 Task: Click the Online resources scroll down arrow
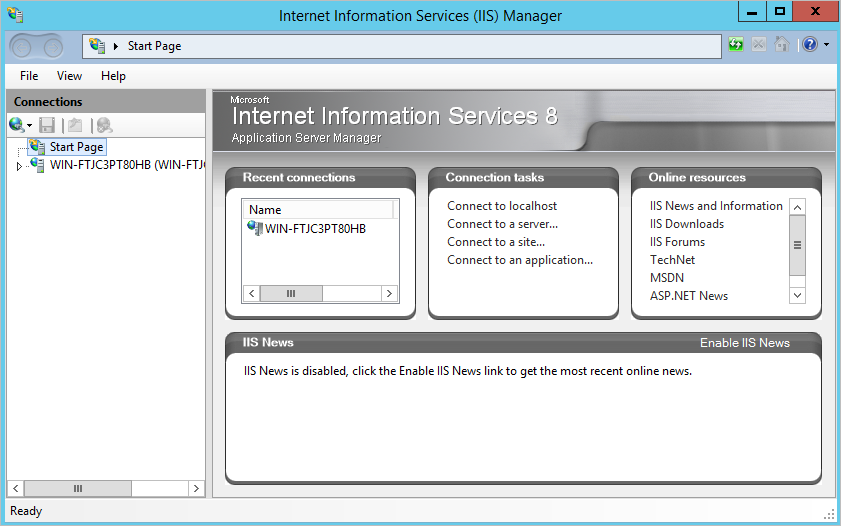[x=797, y=295]
